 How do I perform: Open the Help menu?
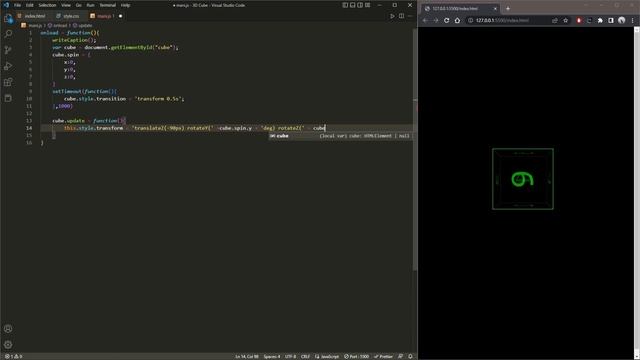point(125,5)
